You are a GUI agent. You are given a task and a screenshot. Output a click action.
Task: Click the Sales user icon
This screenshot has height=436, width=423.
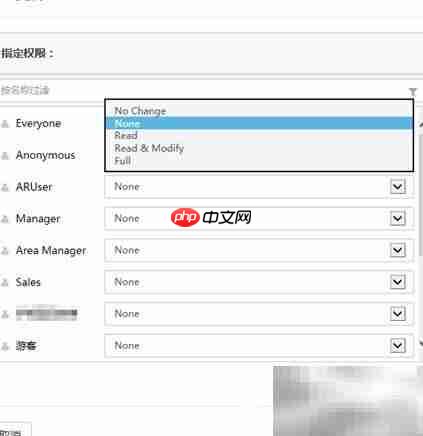click(x=5, y=283)
